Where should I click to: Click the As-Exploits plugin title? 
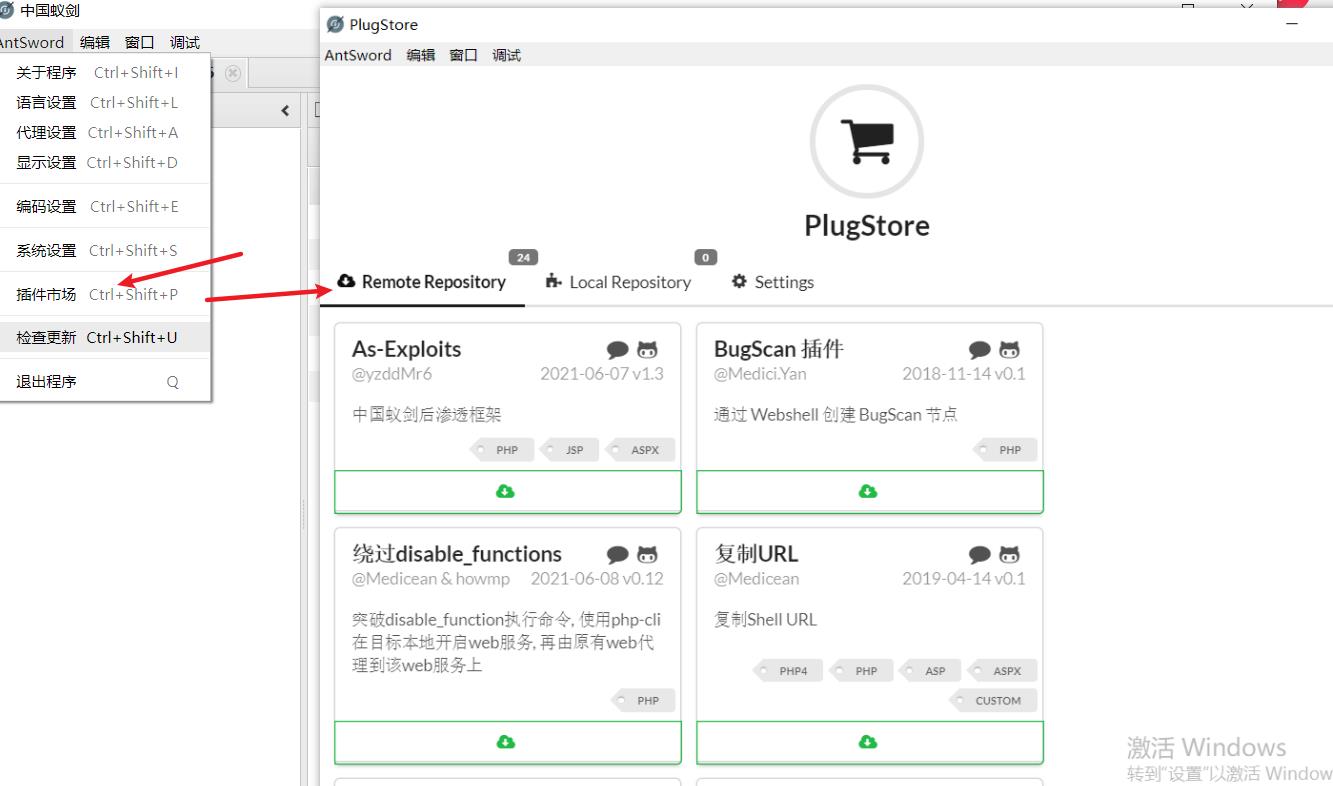407,349
